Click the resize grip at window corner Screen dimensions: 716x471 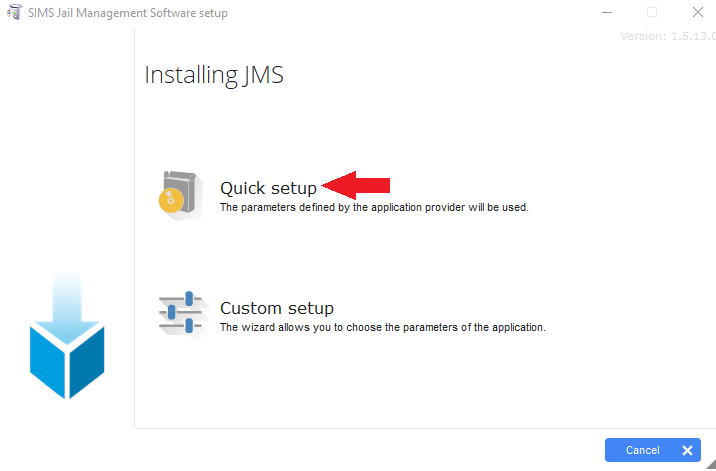click(x=711, y=464)
